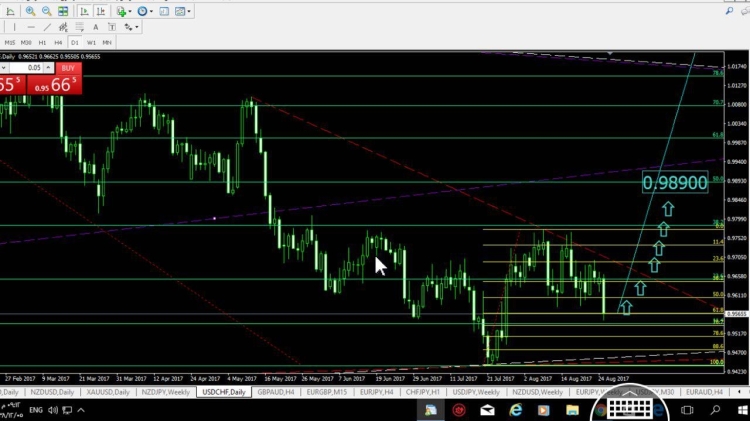Image resolution: width=750 pixels, height=421 pixels.
Task: Click the ENG language indicator
Action: pyautogui.click(x=36, y=410)
